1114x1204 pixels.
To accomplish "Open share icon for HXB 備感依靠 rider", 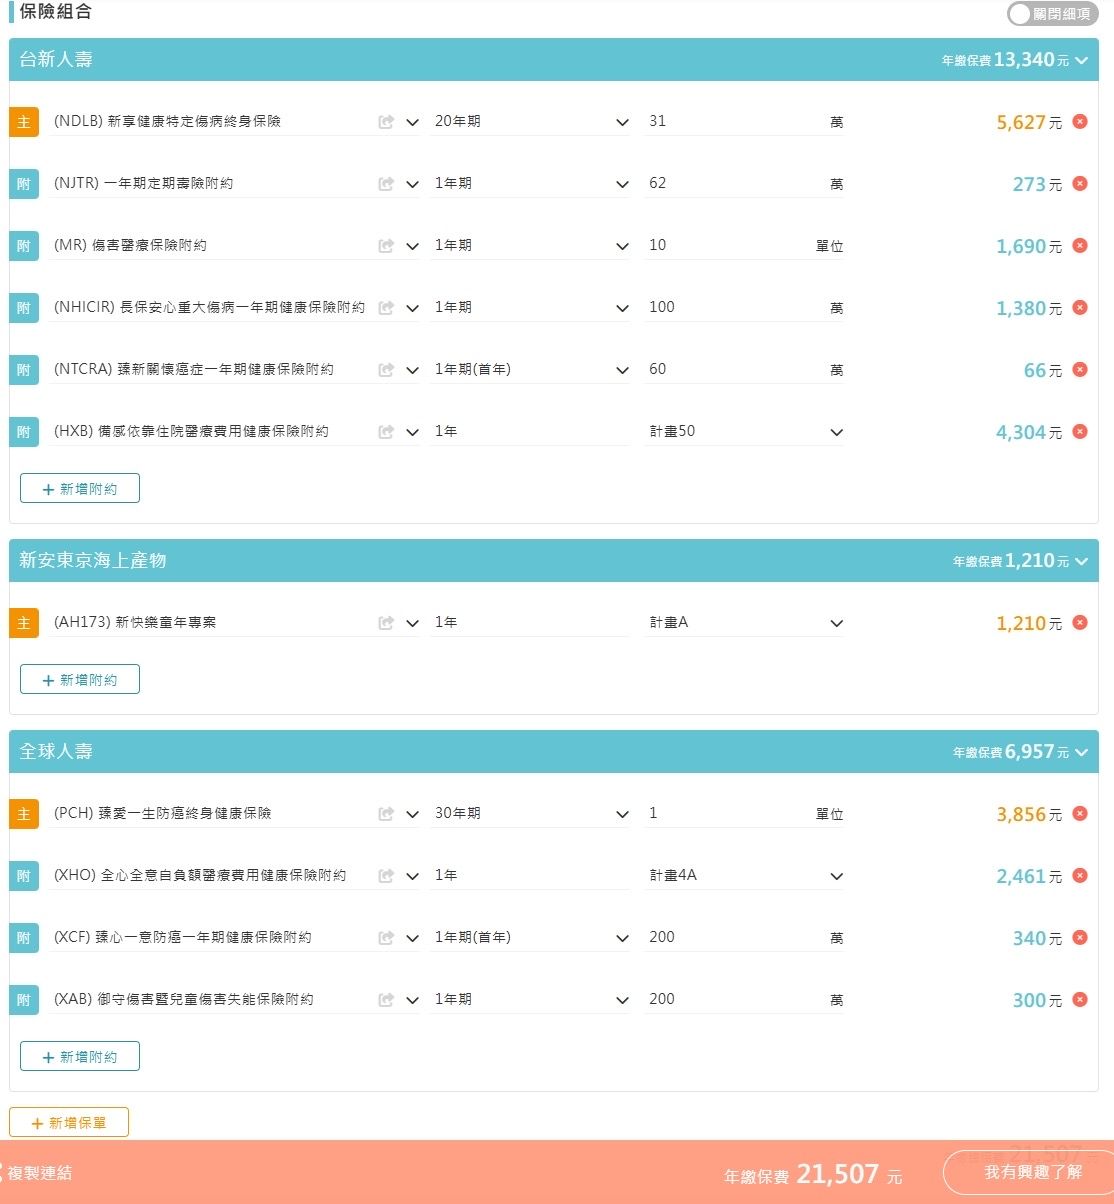I will pos(386,432).
